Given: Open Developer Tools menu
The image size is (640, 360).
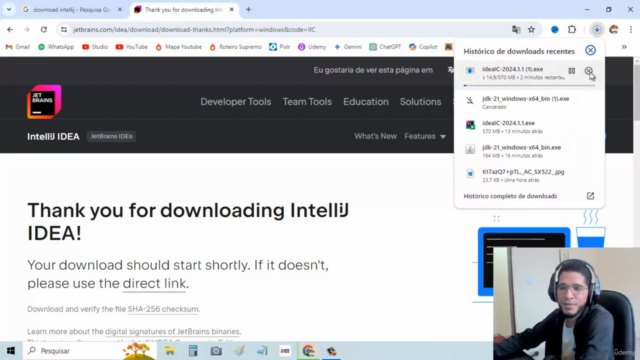Looking at the screenshot, I should (x=236, y=102).
